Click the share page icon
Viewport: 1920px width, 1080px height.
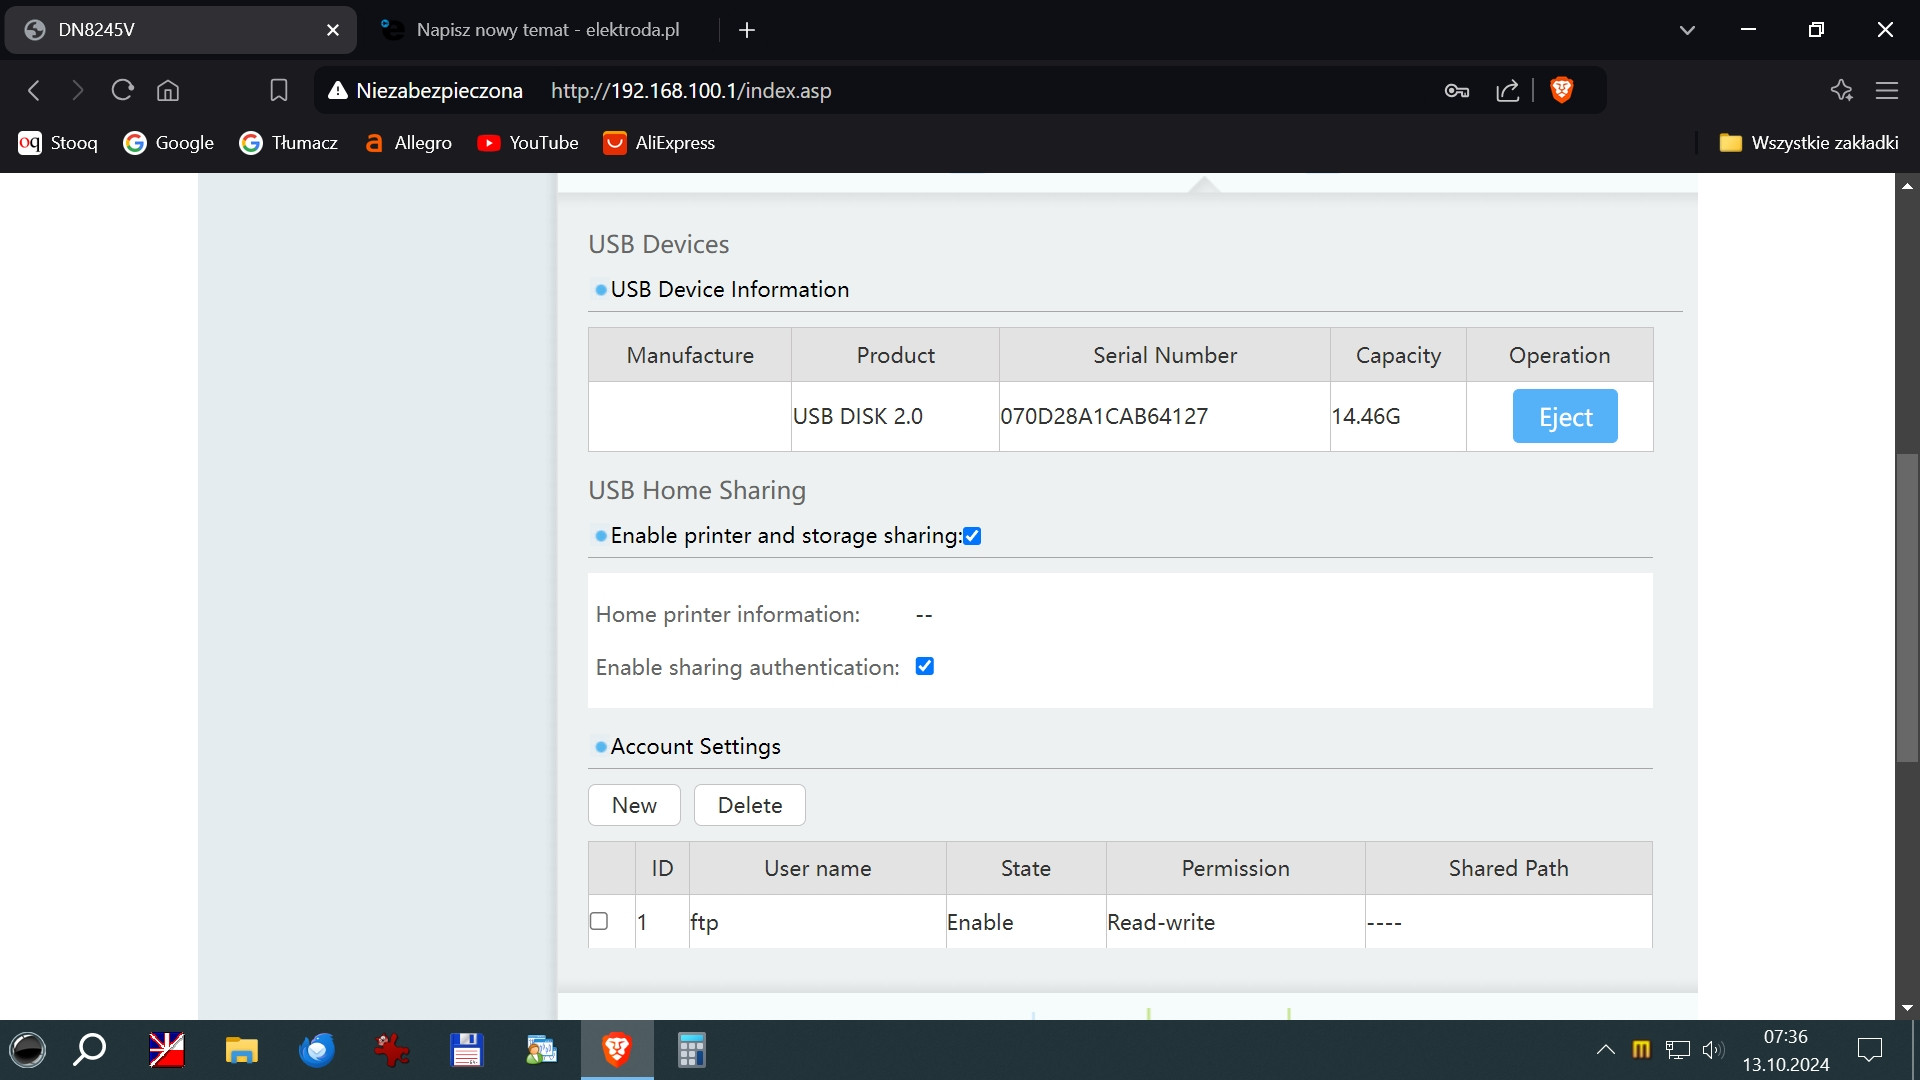coord(1507,90)
